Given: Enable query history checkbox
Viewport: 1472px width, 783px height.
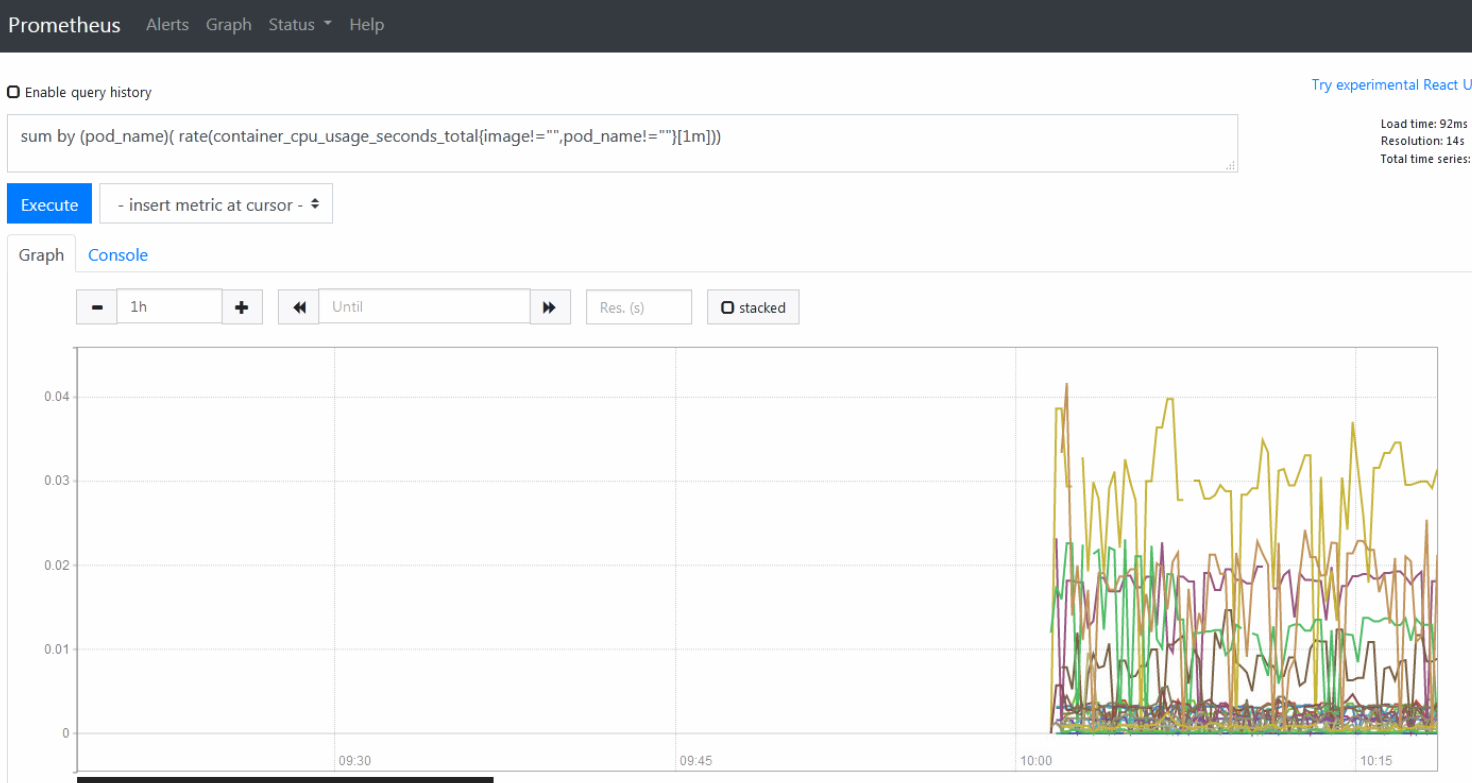Looking at the screenshot, I should point(13,92).
